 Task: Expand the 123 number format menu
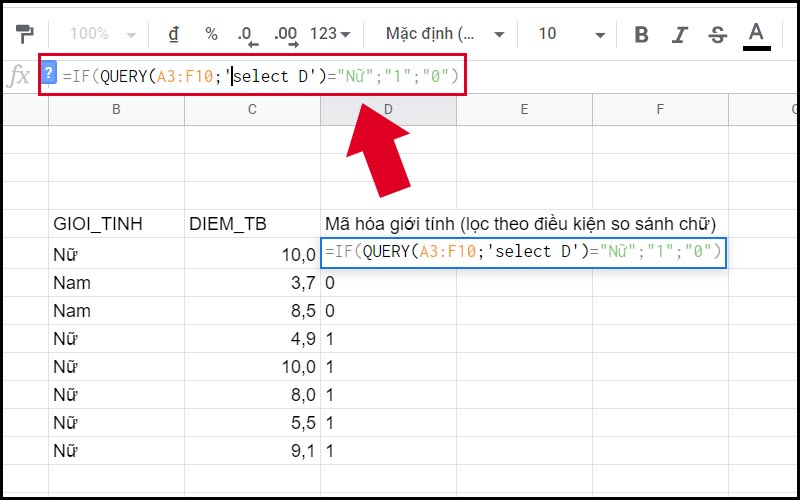(x=330, y=34)
